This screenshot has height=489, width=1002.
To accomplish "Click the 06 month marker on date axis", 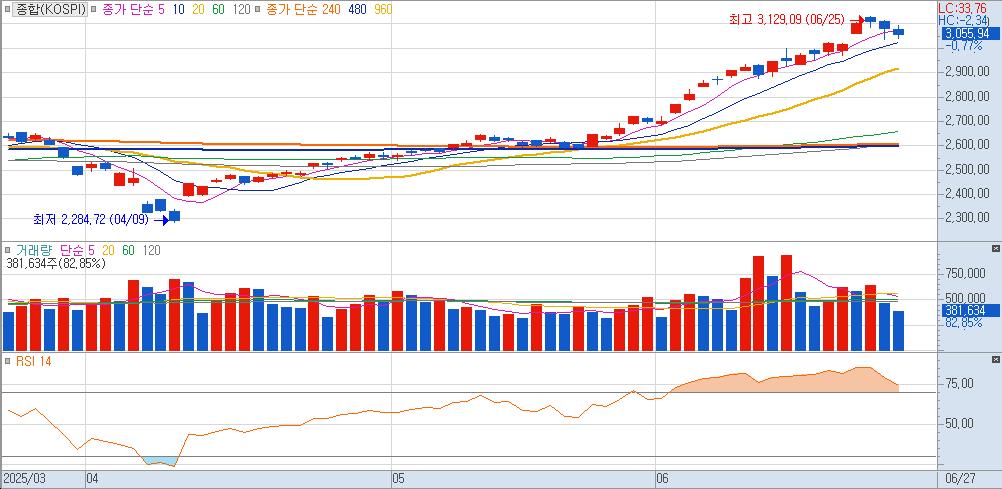I will pos(663,478).
